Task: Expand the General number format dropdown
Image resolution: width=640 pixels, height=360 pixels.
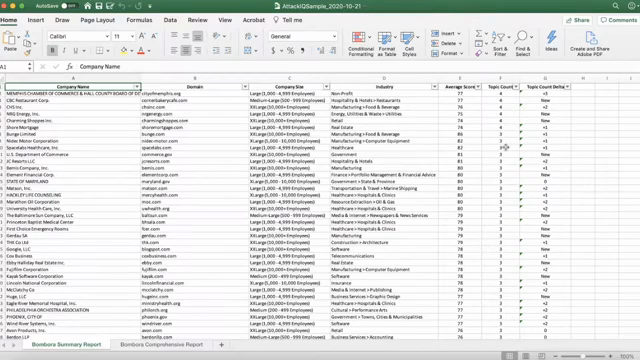Action: [x=334, y=36]
